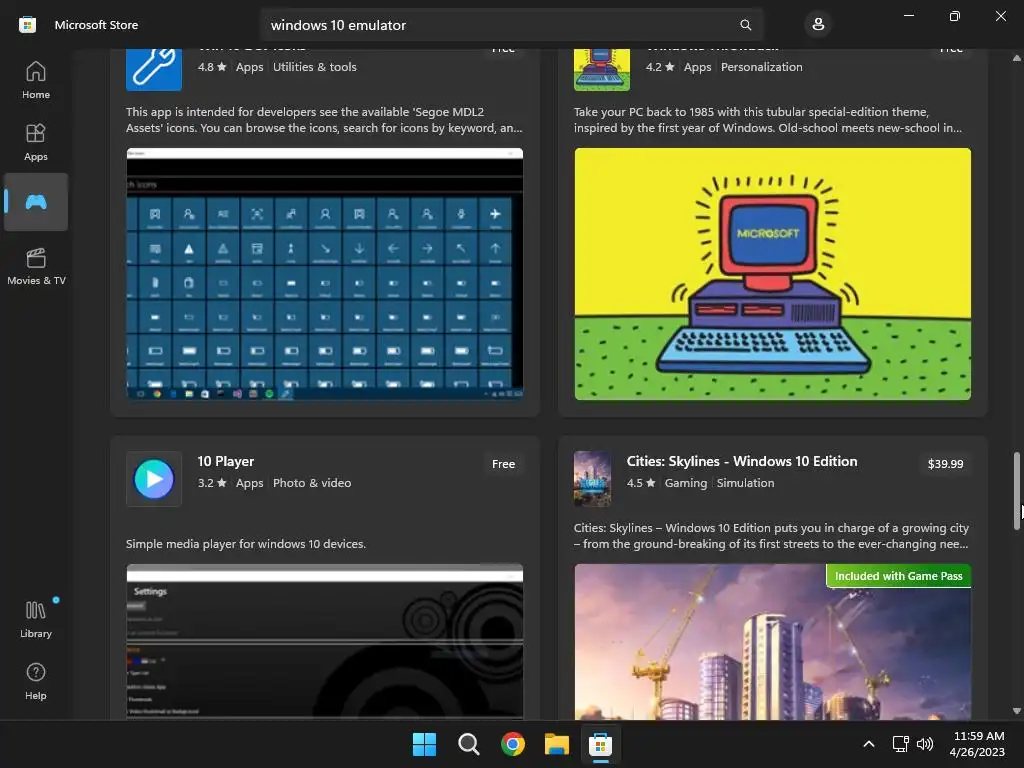This screenshot has height=768, width=1024.
Task: Click the $39.99 price button
Action: pos(945,464)
